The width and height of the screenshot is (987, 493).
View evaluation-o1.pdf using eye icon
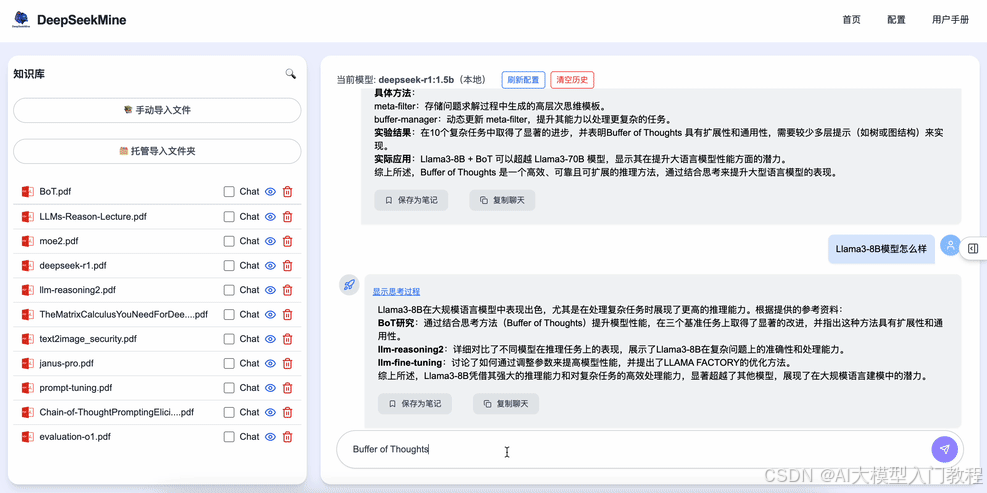click(x=271, y=436)
